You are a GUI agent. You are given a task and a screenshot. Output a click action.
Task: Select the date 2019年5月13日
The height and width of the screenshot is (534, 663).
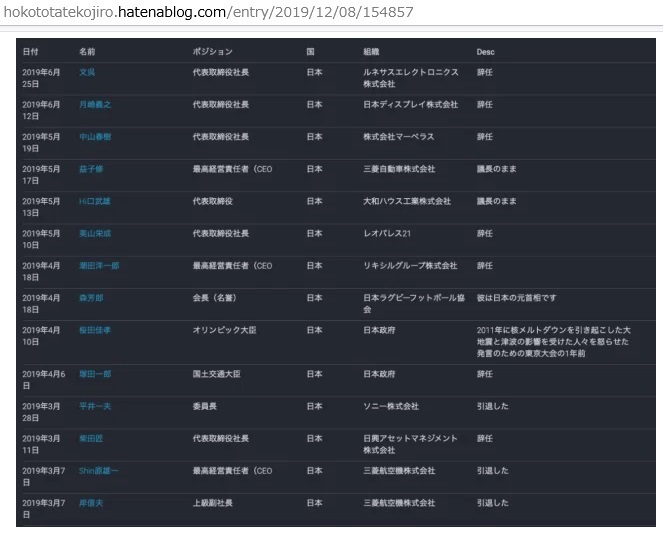41,207
